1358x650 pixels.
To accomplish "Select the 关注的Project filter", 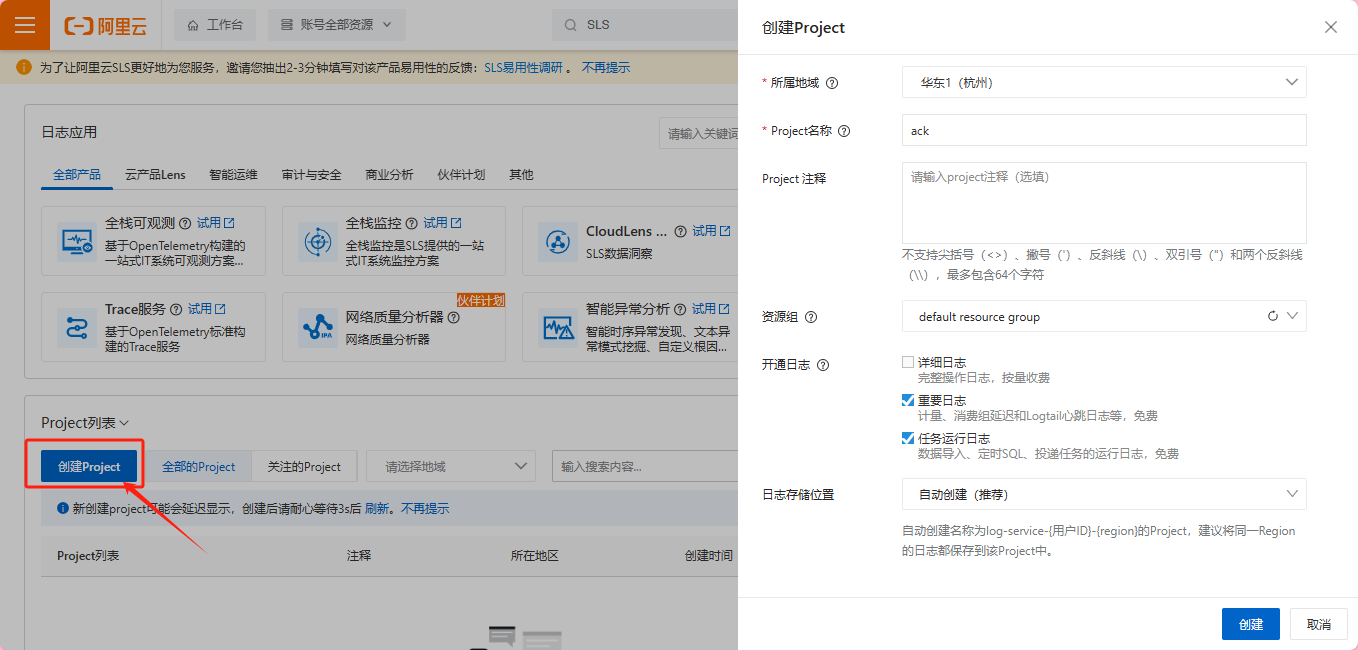I will [x=304, y=467].
